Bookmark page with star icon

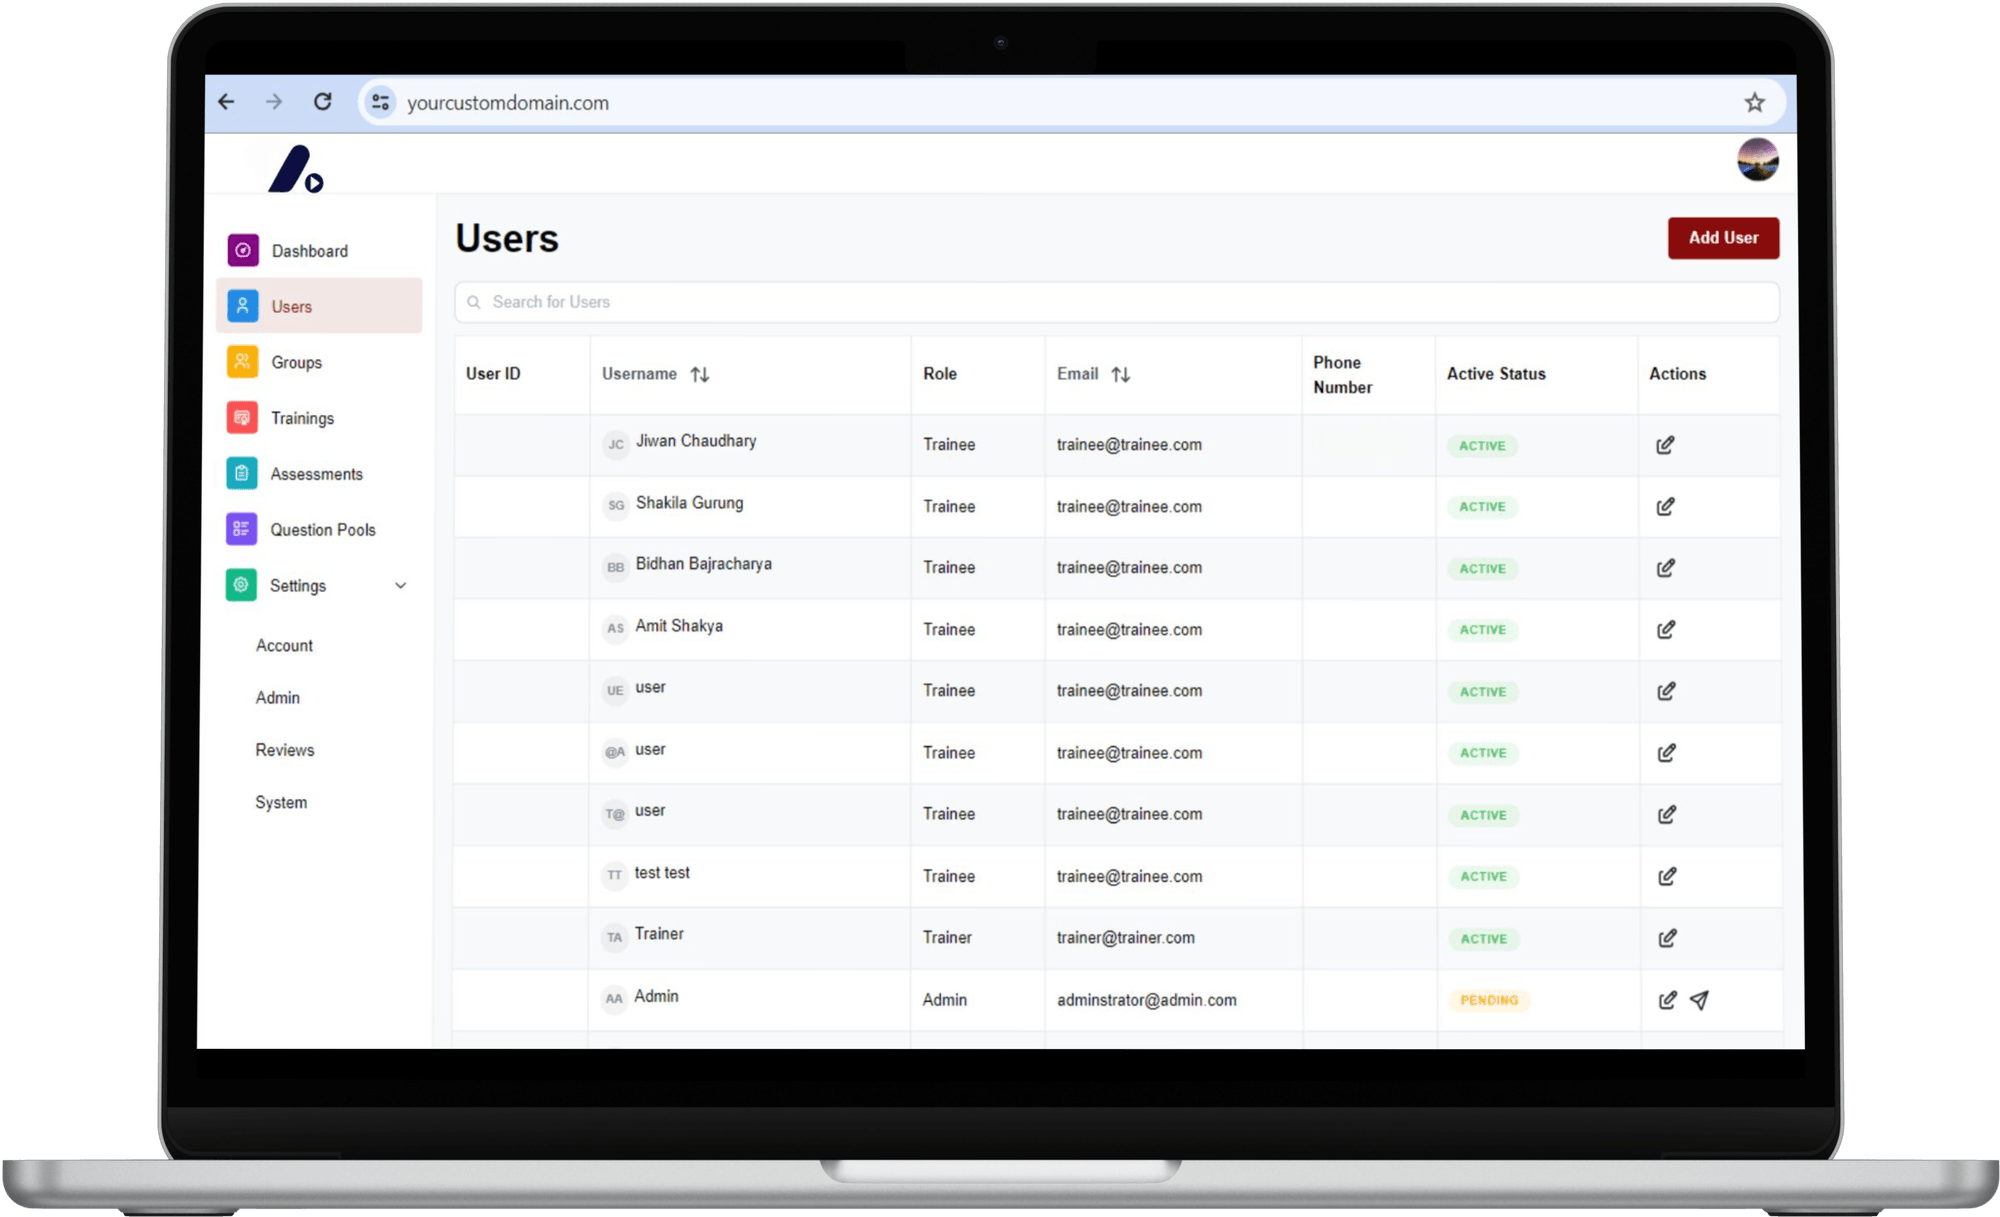(1754, 102)
